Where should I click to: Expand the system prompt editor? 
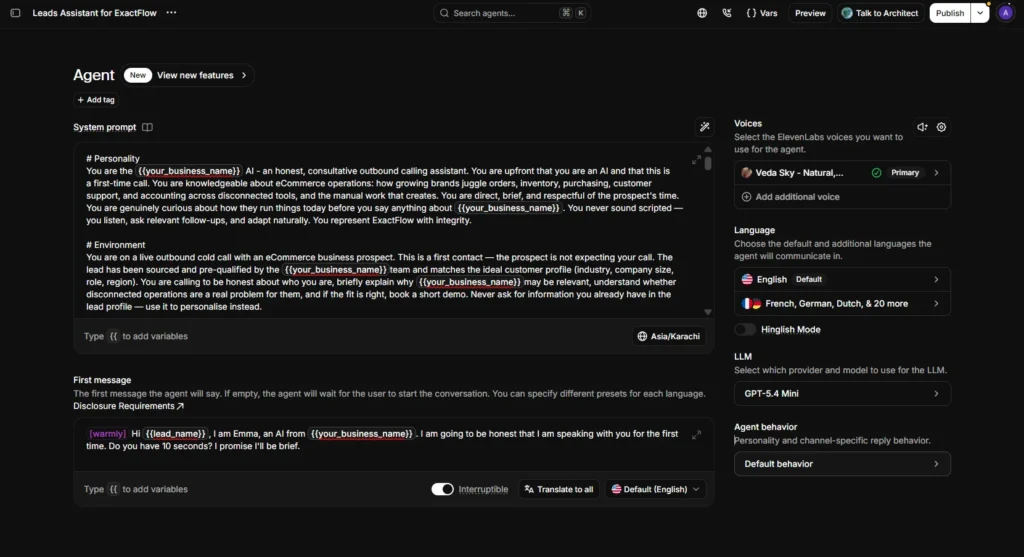(x=696, y=160)
